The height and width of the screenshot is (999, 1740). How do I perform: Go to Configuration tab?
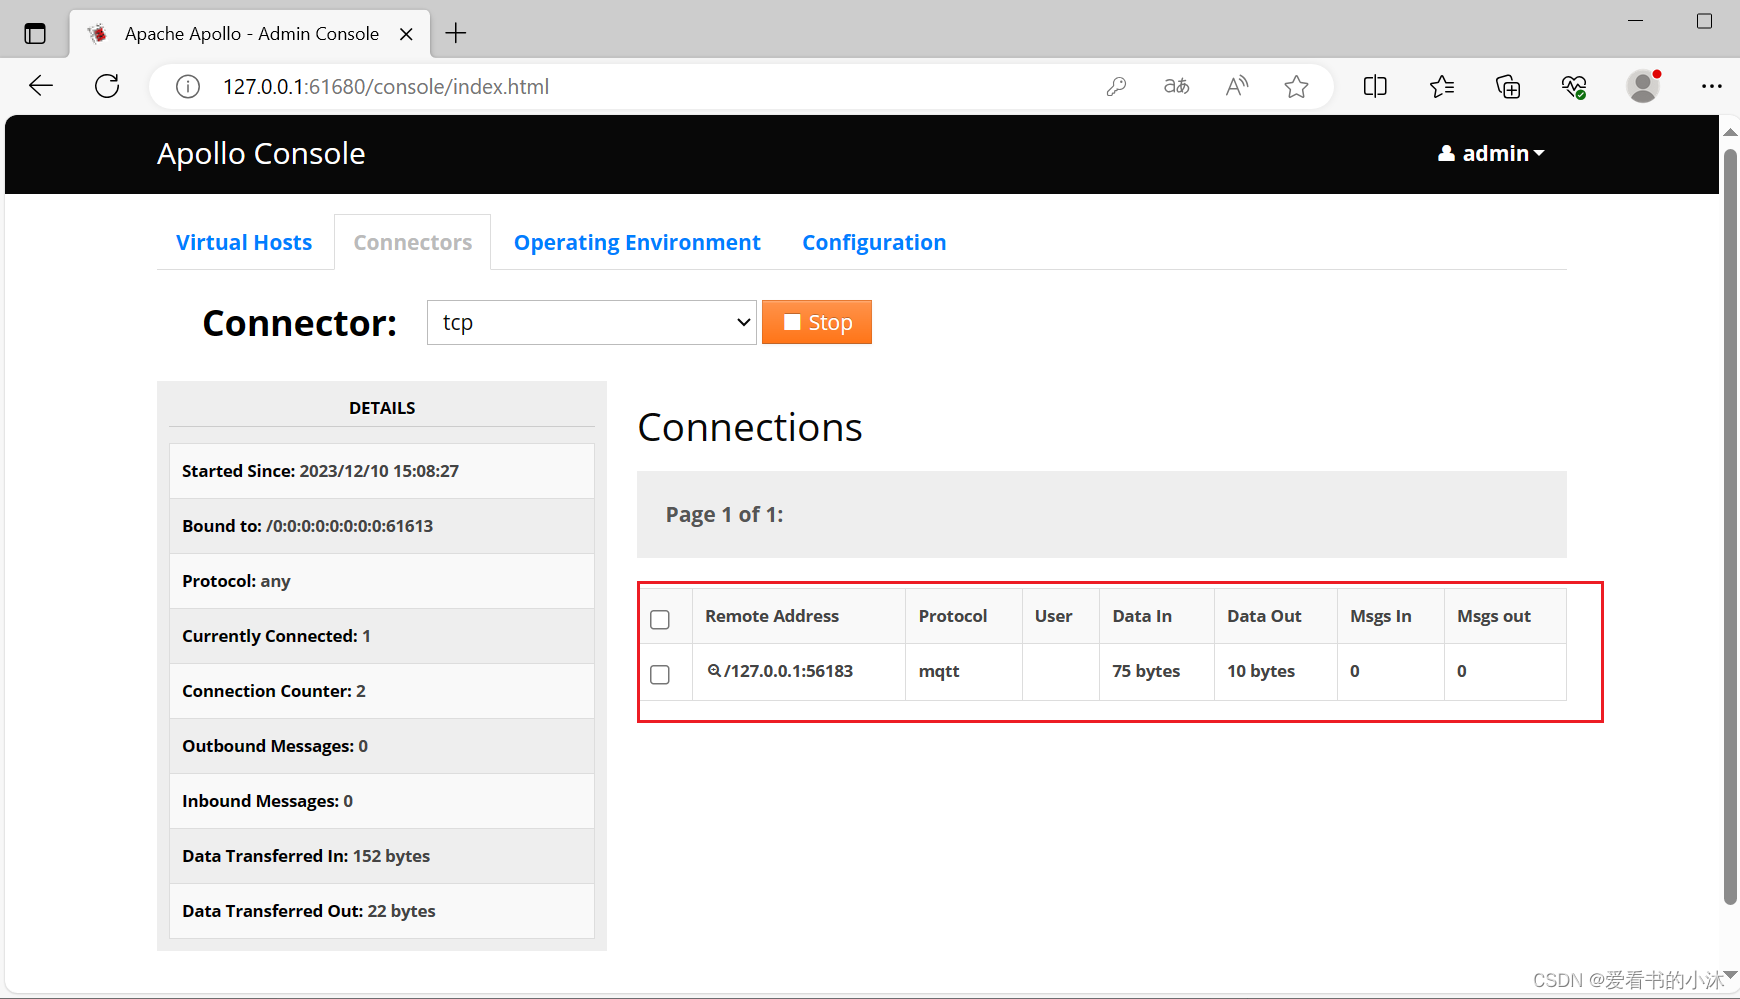click(x=874, y=243)
